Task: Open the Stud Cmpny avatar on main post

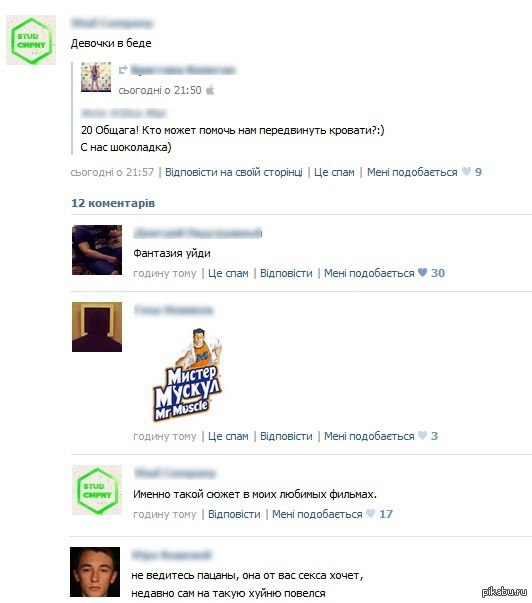Action: 31,40
